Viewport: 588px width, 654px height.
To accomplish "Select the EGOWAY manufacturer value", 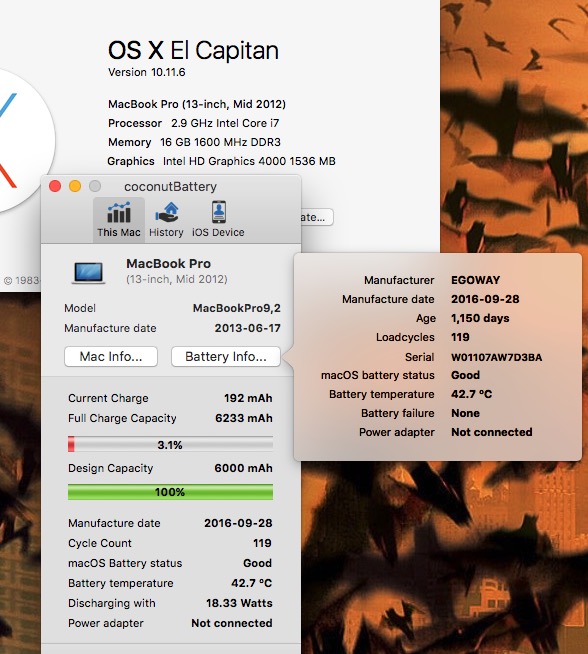I will 475,280.
